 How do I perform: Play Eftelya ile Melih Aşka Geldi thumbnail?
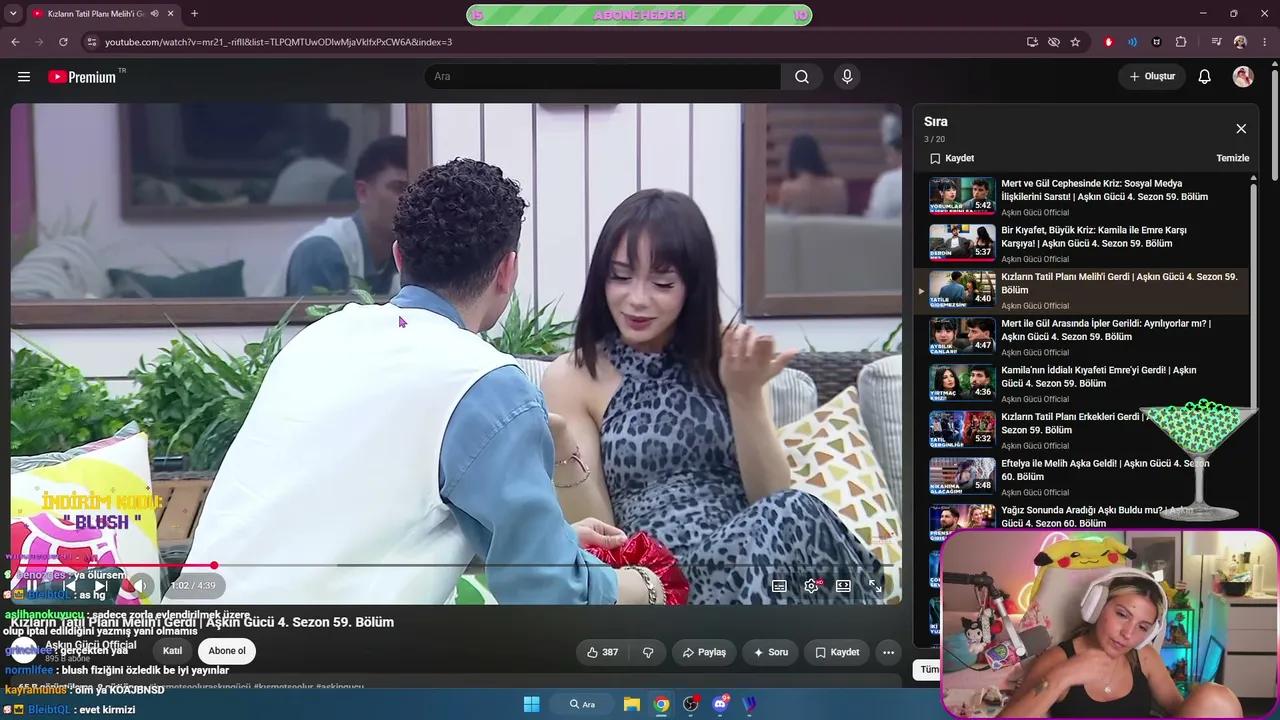click(x=962, y=476)
